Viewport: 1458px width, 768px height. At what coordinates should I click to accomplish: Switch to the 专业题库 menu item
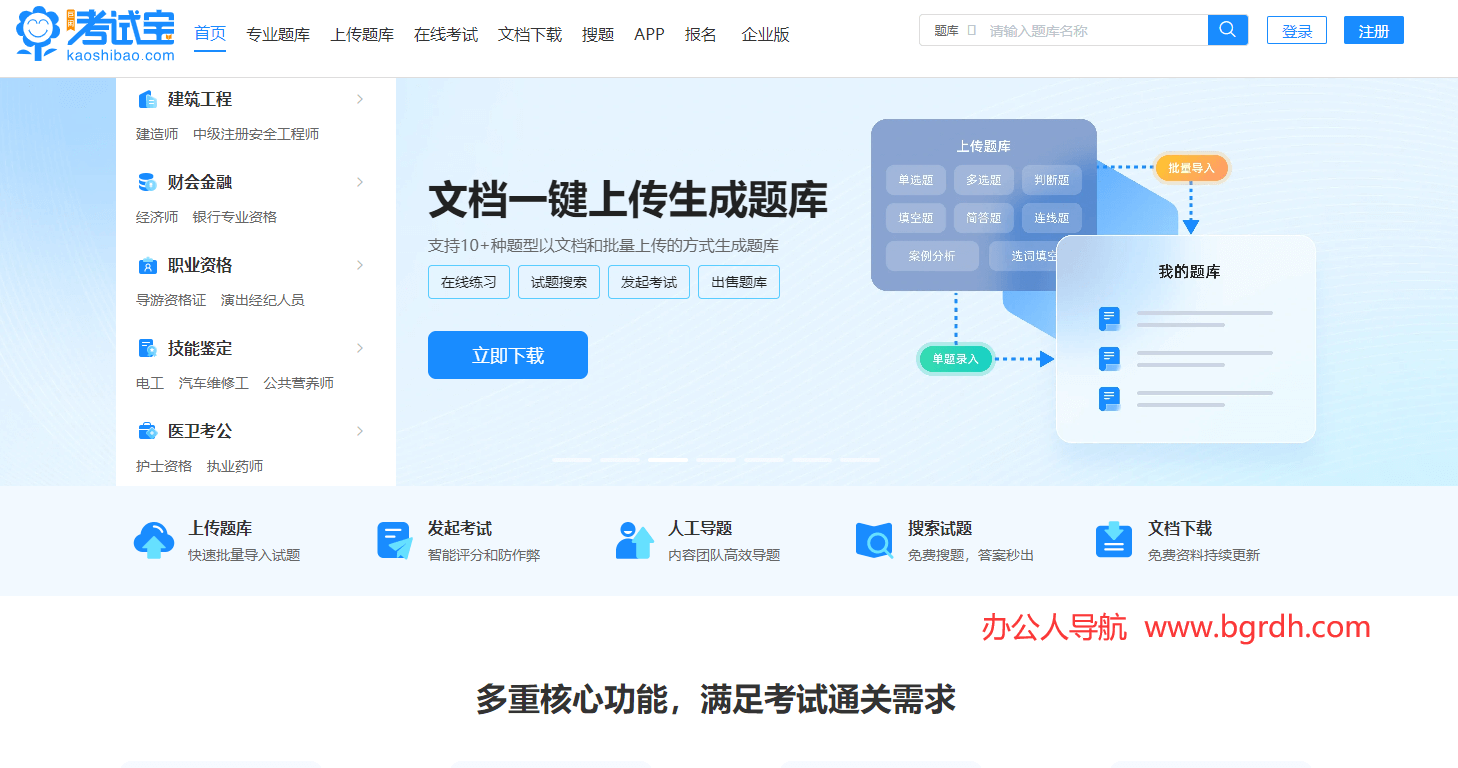(x=278, y=33)
